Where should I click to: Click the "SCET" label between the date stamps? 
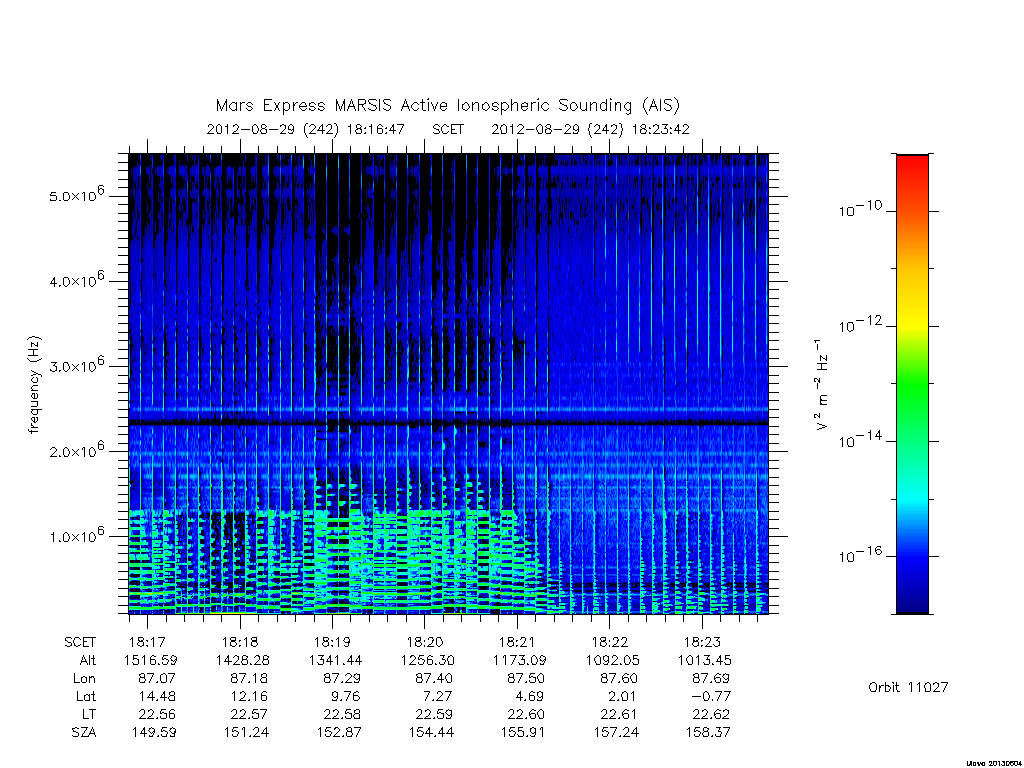[x=448, y=129]
